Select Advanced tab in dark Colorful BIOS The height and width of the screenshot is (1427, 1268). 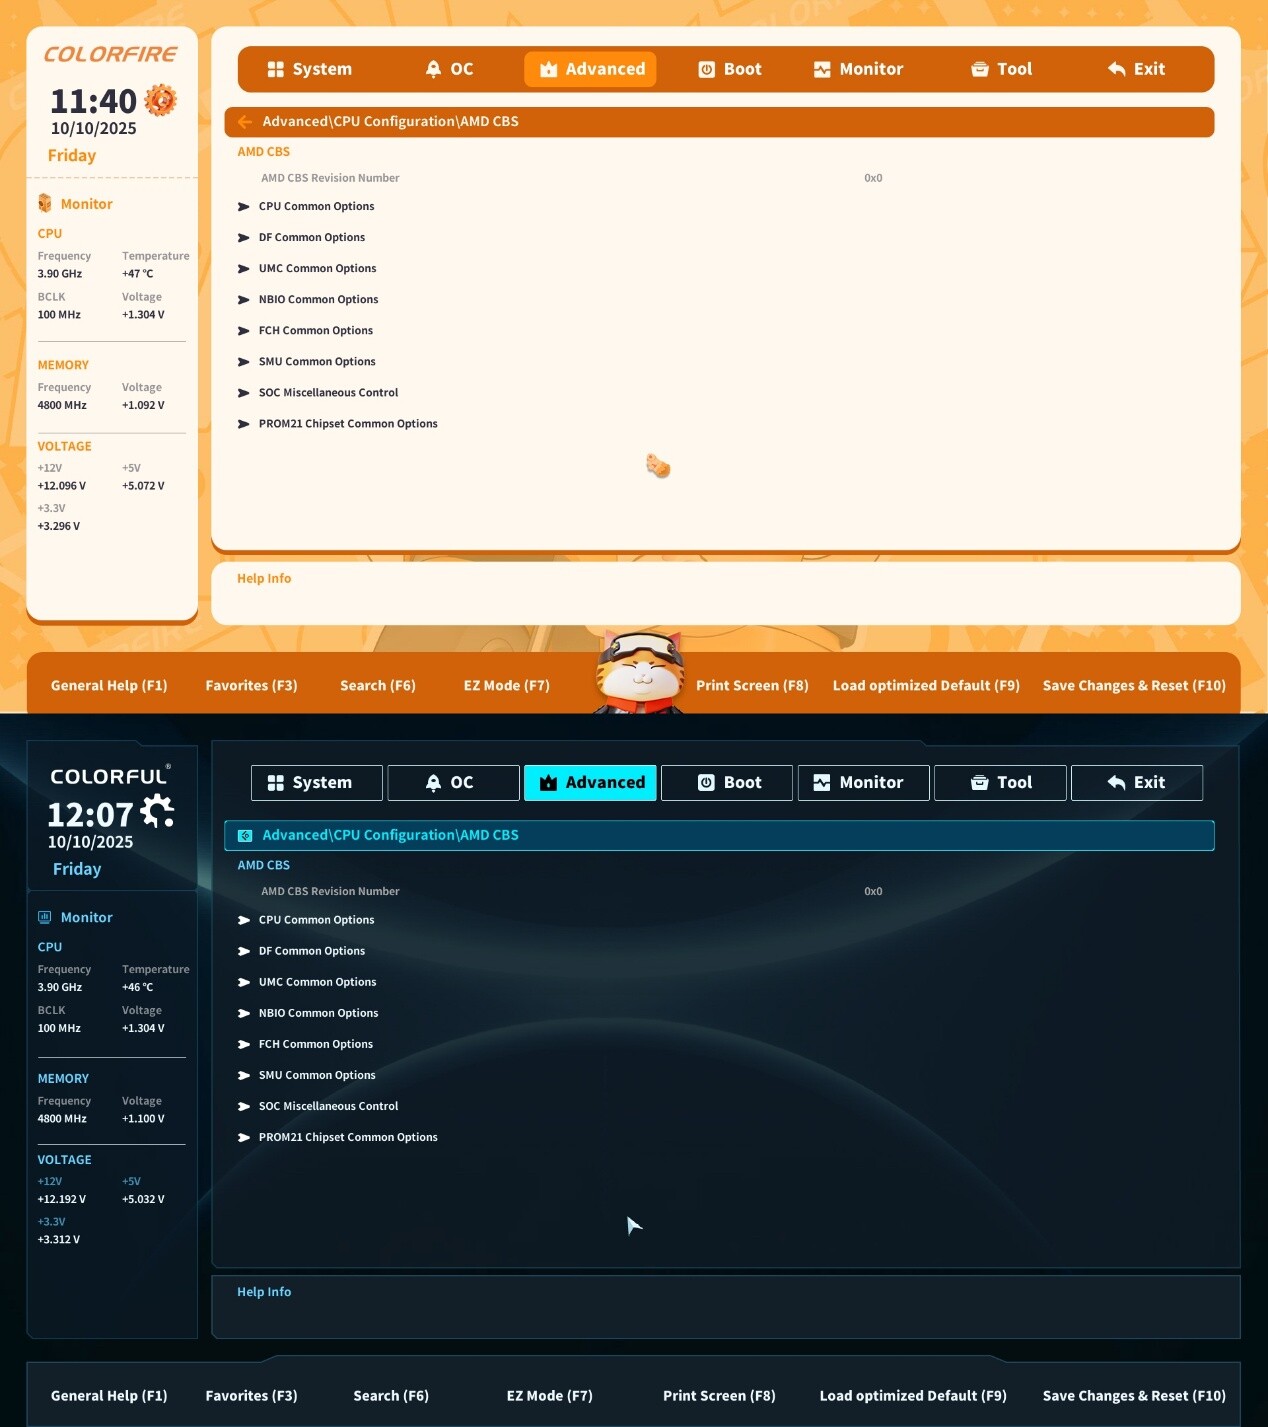(x=590, y=783)
